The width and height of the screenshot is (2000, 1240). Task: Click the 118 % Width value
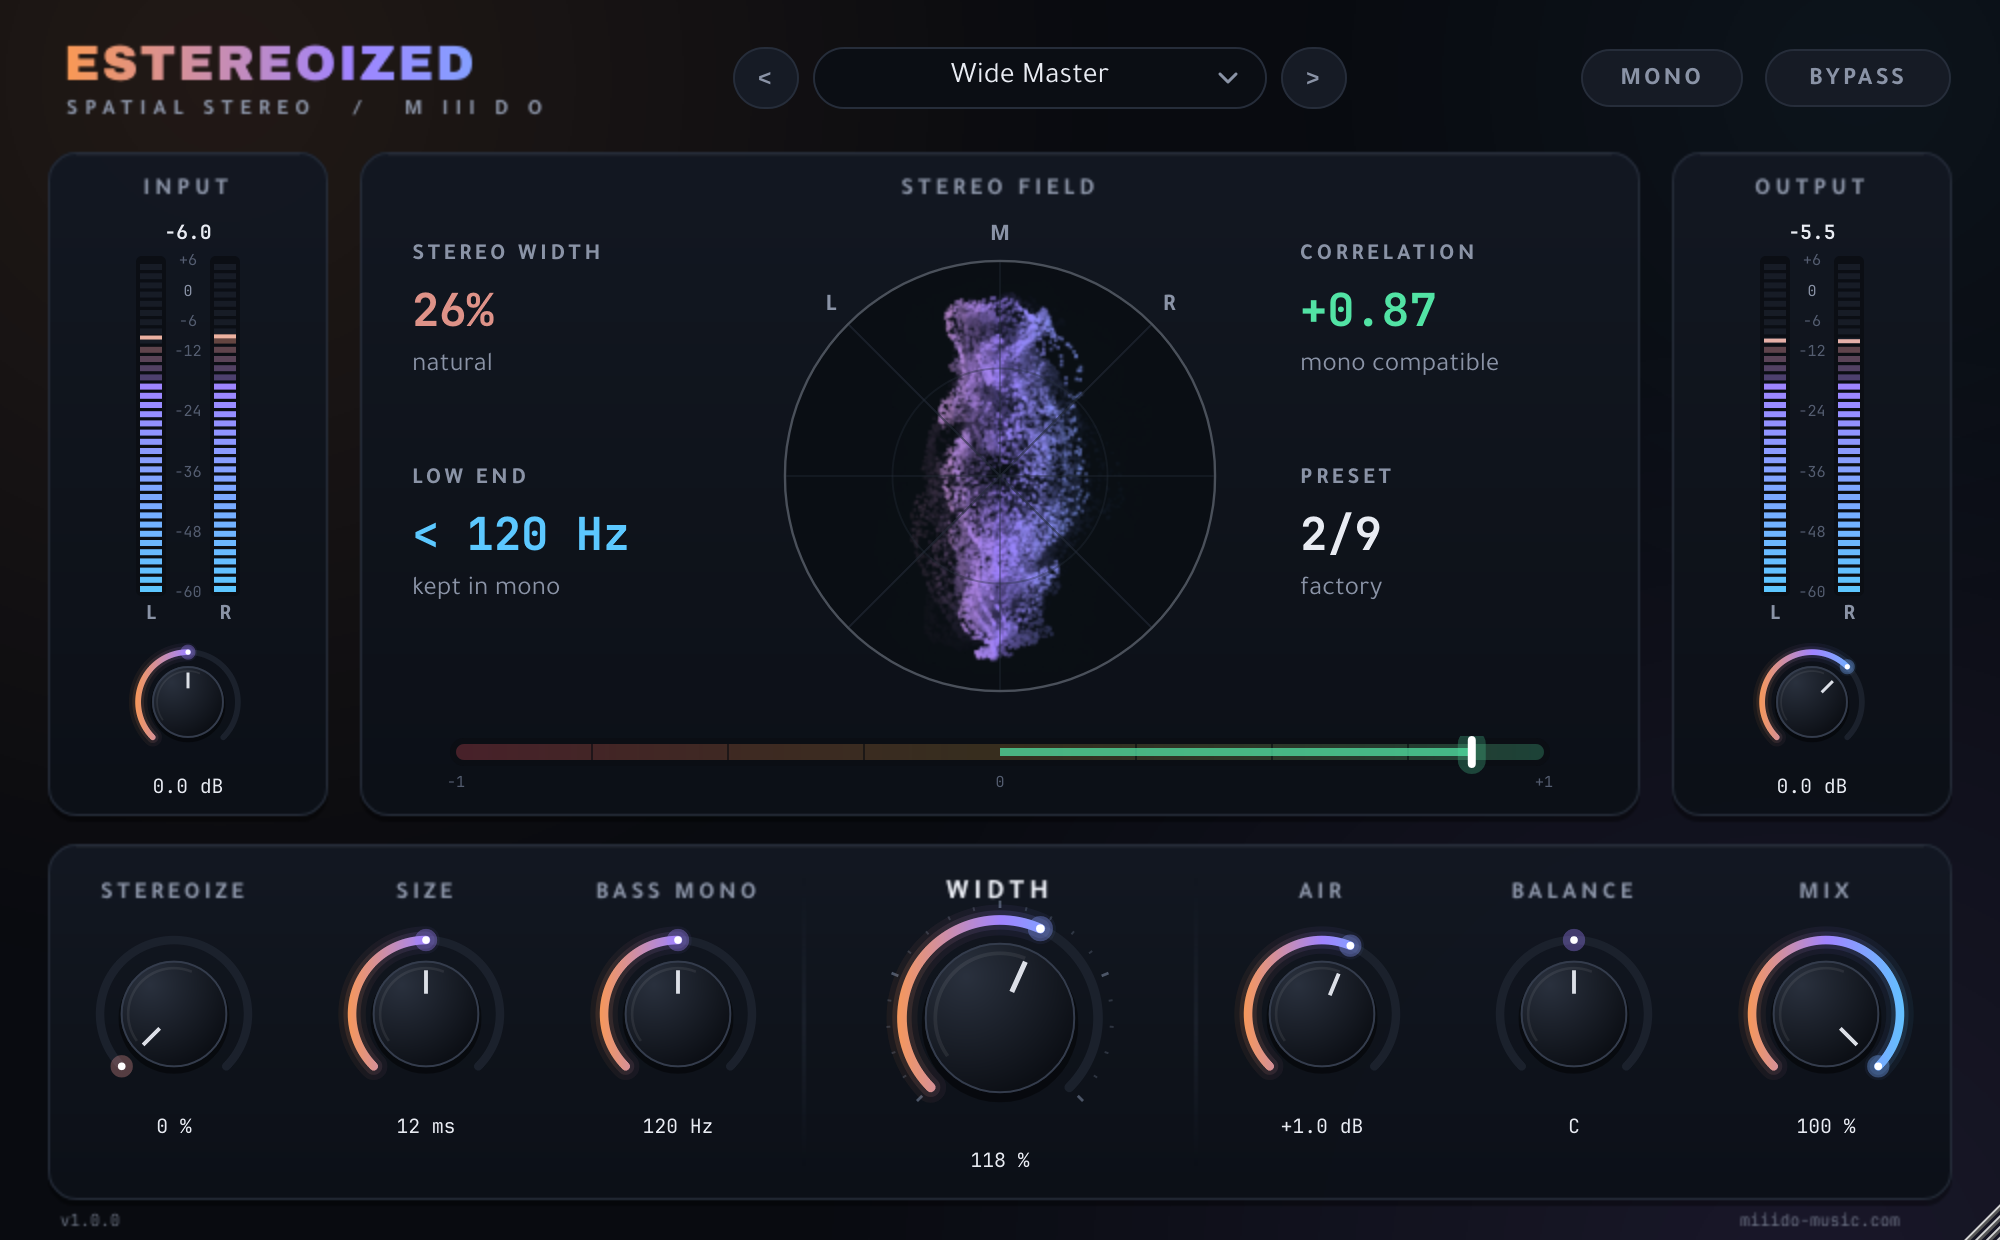pos(1000,1160)
